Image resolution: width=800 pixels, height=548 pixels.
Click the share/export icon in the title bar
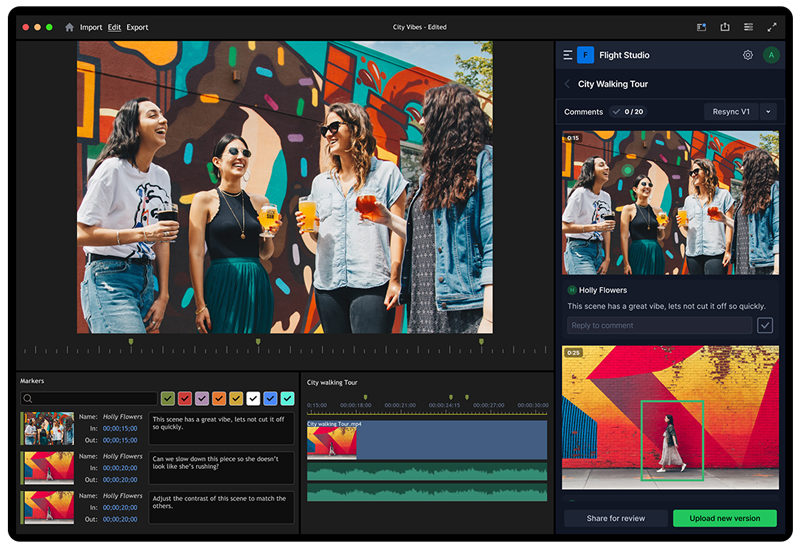point(725,27)
